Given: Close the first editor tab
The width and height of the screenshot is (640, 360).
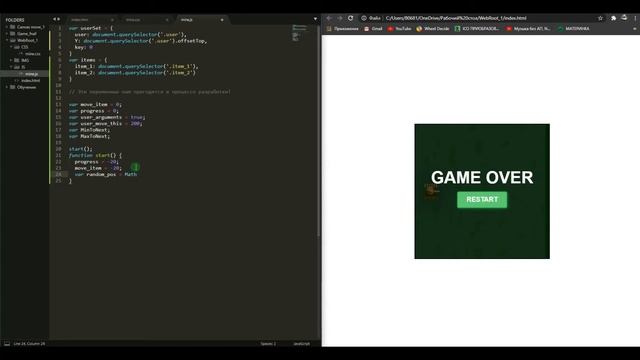Looking at the screenshot, I should tap(112, 20).
